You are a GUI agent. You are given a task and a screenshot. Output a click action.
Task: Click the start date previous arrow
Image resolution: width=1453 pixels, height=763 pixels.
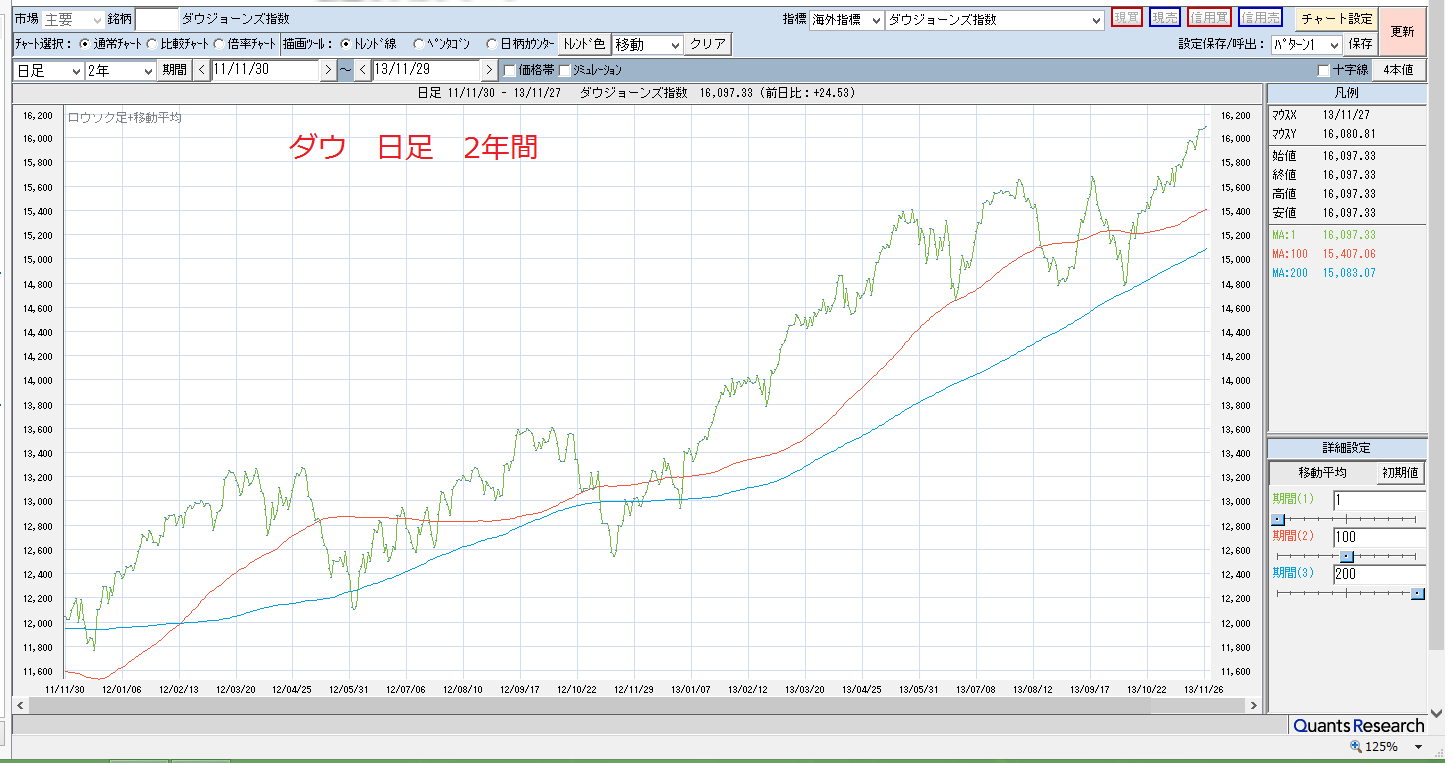pyautogui.click(x=201, y=70)
